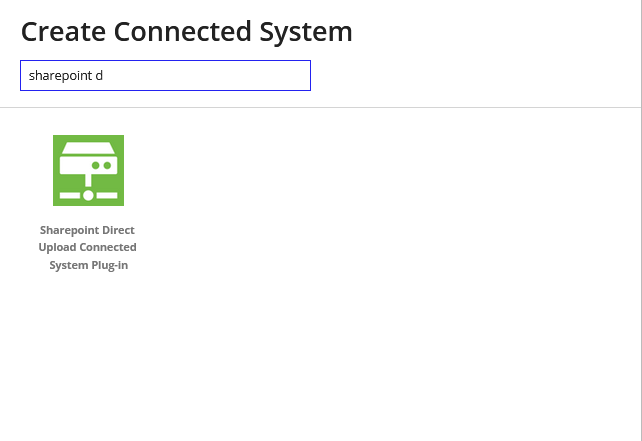The height and width of the screenshot is (441, 642).
Task: Click the "Sharepoint Direct Upload Connected System Plug-in" label
Action: pyautogui.click(x=88, y=247)
